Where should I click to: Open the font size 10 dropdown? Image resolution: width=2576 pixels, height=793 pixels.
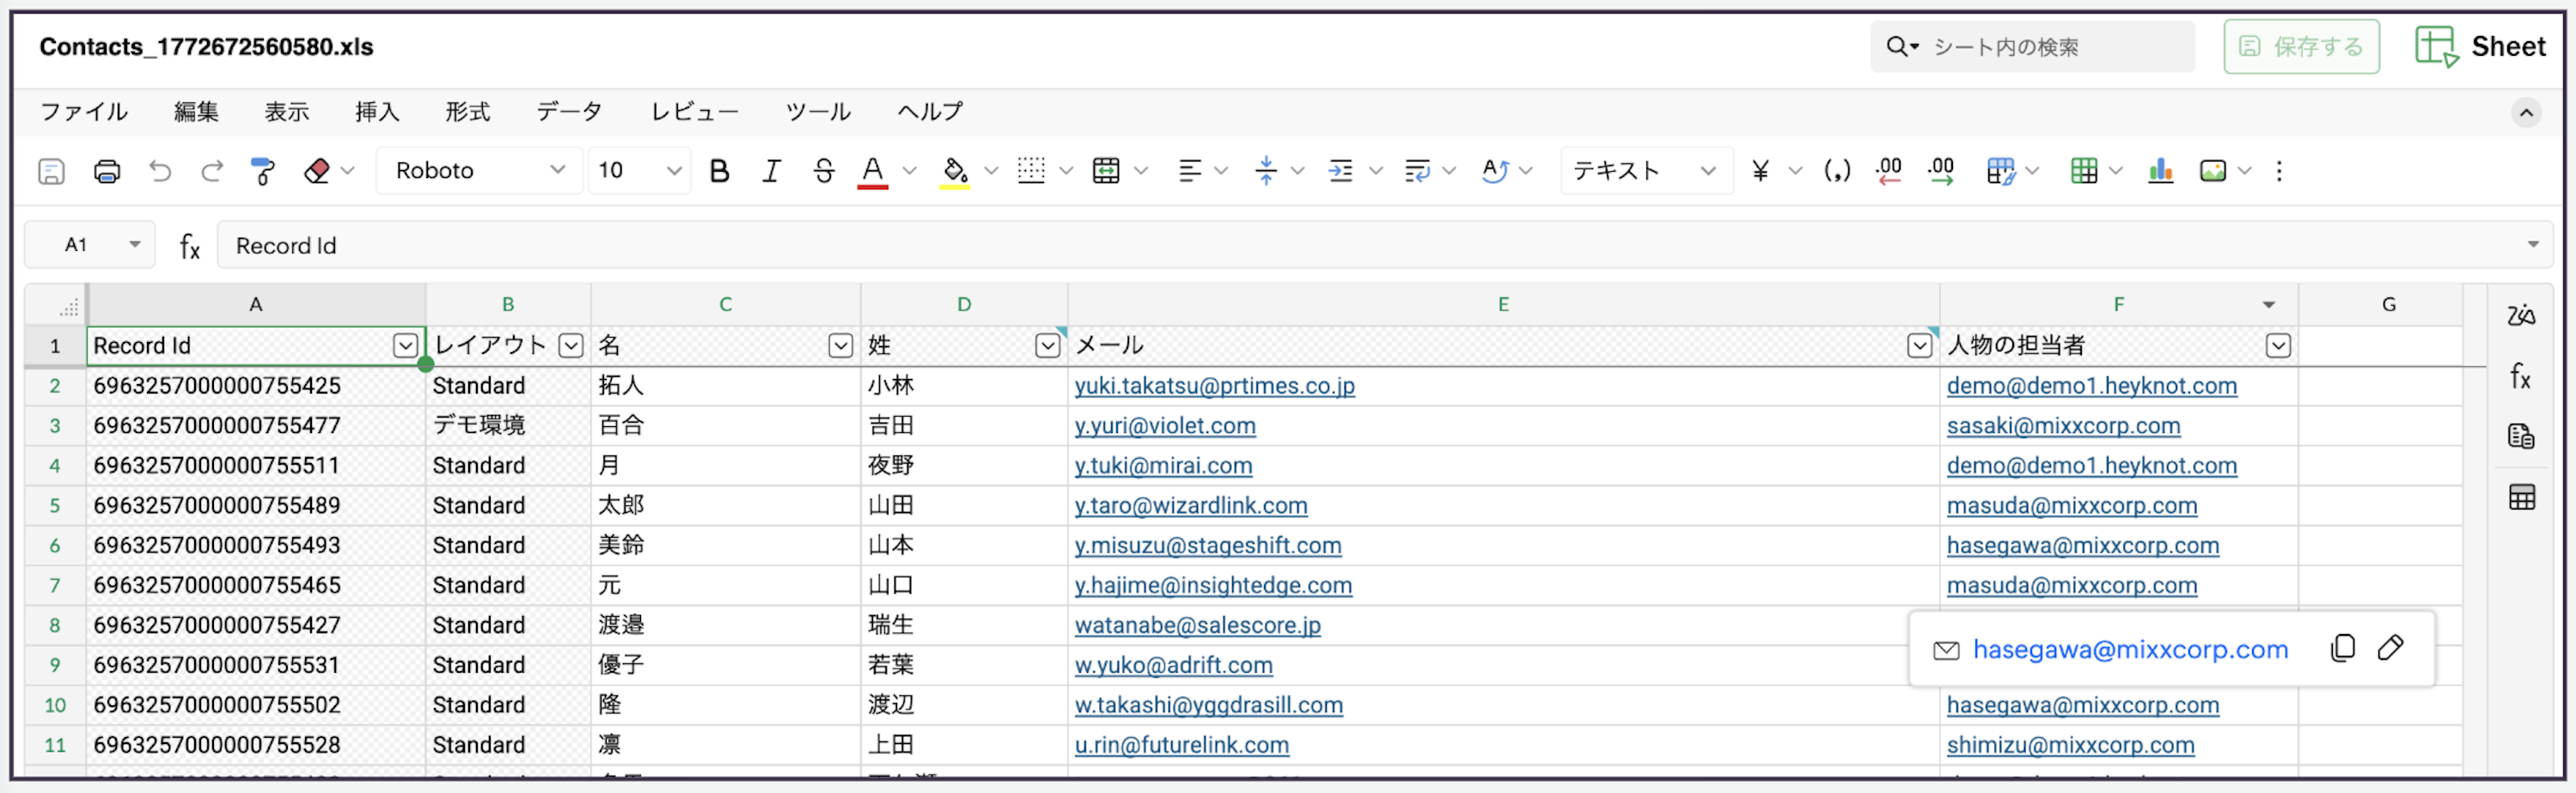tap(639, 171)
